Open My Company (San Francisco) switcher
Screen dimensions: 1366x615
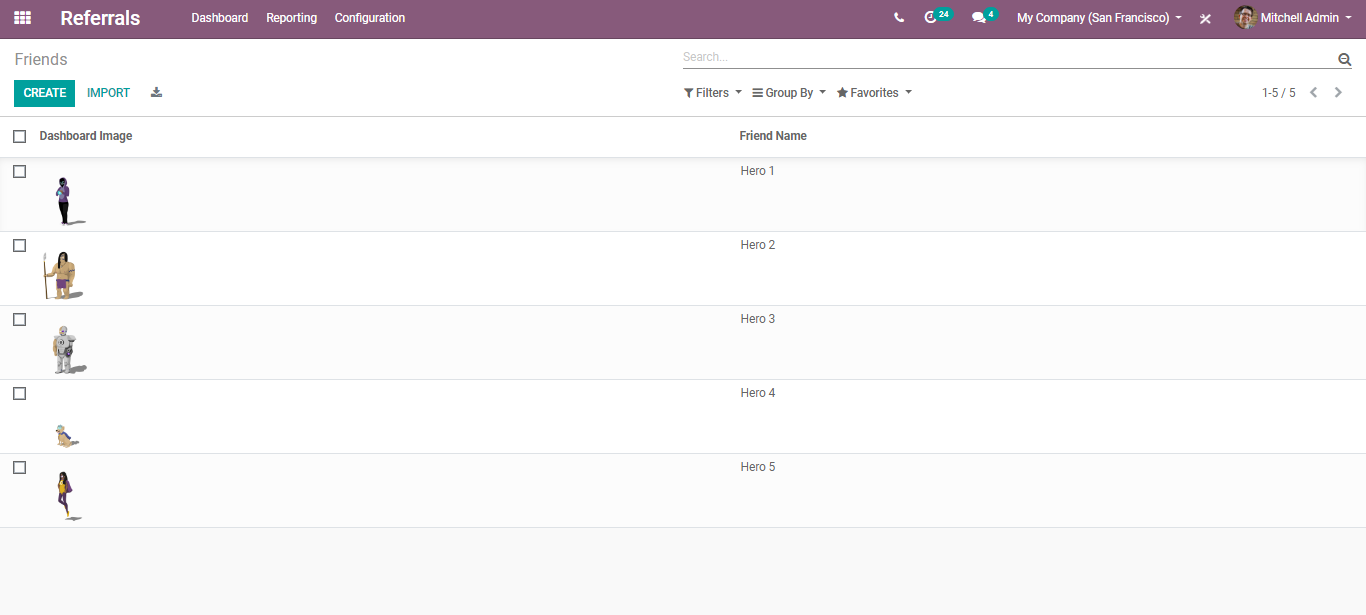tap(1099, 18)
